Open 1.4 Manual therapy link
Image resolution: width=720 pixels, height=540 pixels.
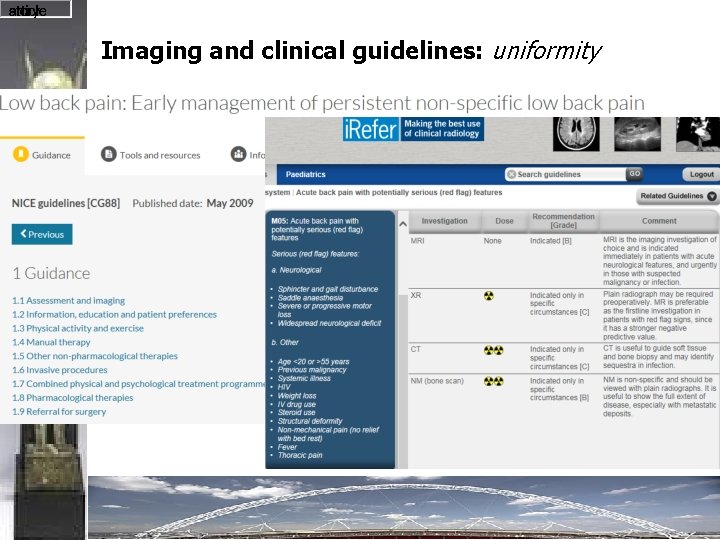click(x=51, y=342)
